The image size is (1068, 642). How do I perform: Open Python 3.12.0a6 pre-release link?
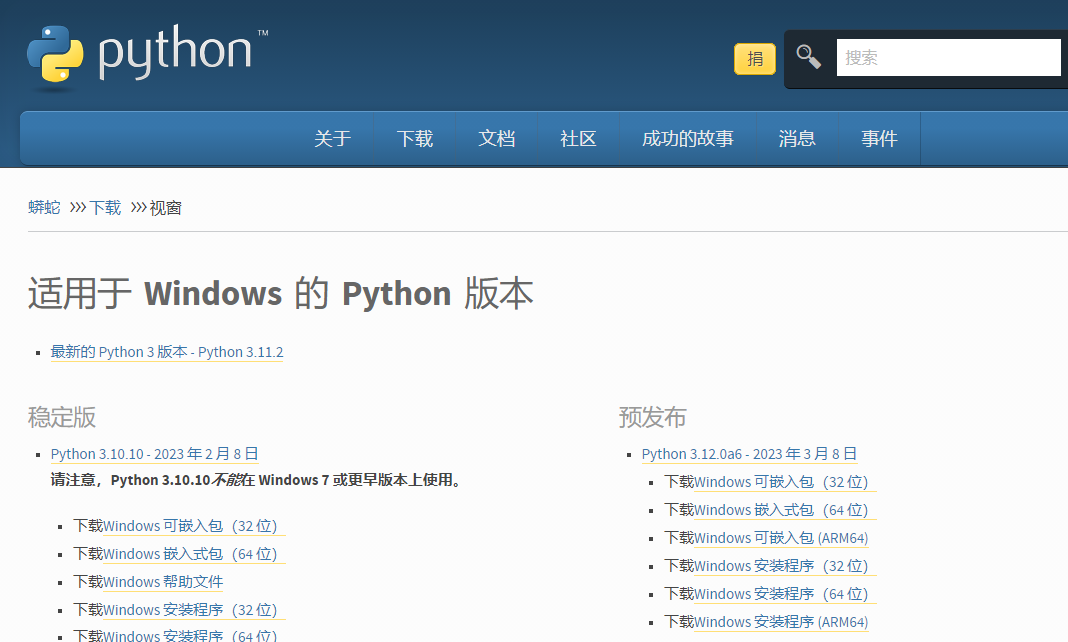coord(749,454)
